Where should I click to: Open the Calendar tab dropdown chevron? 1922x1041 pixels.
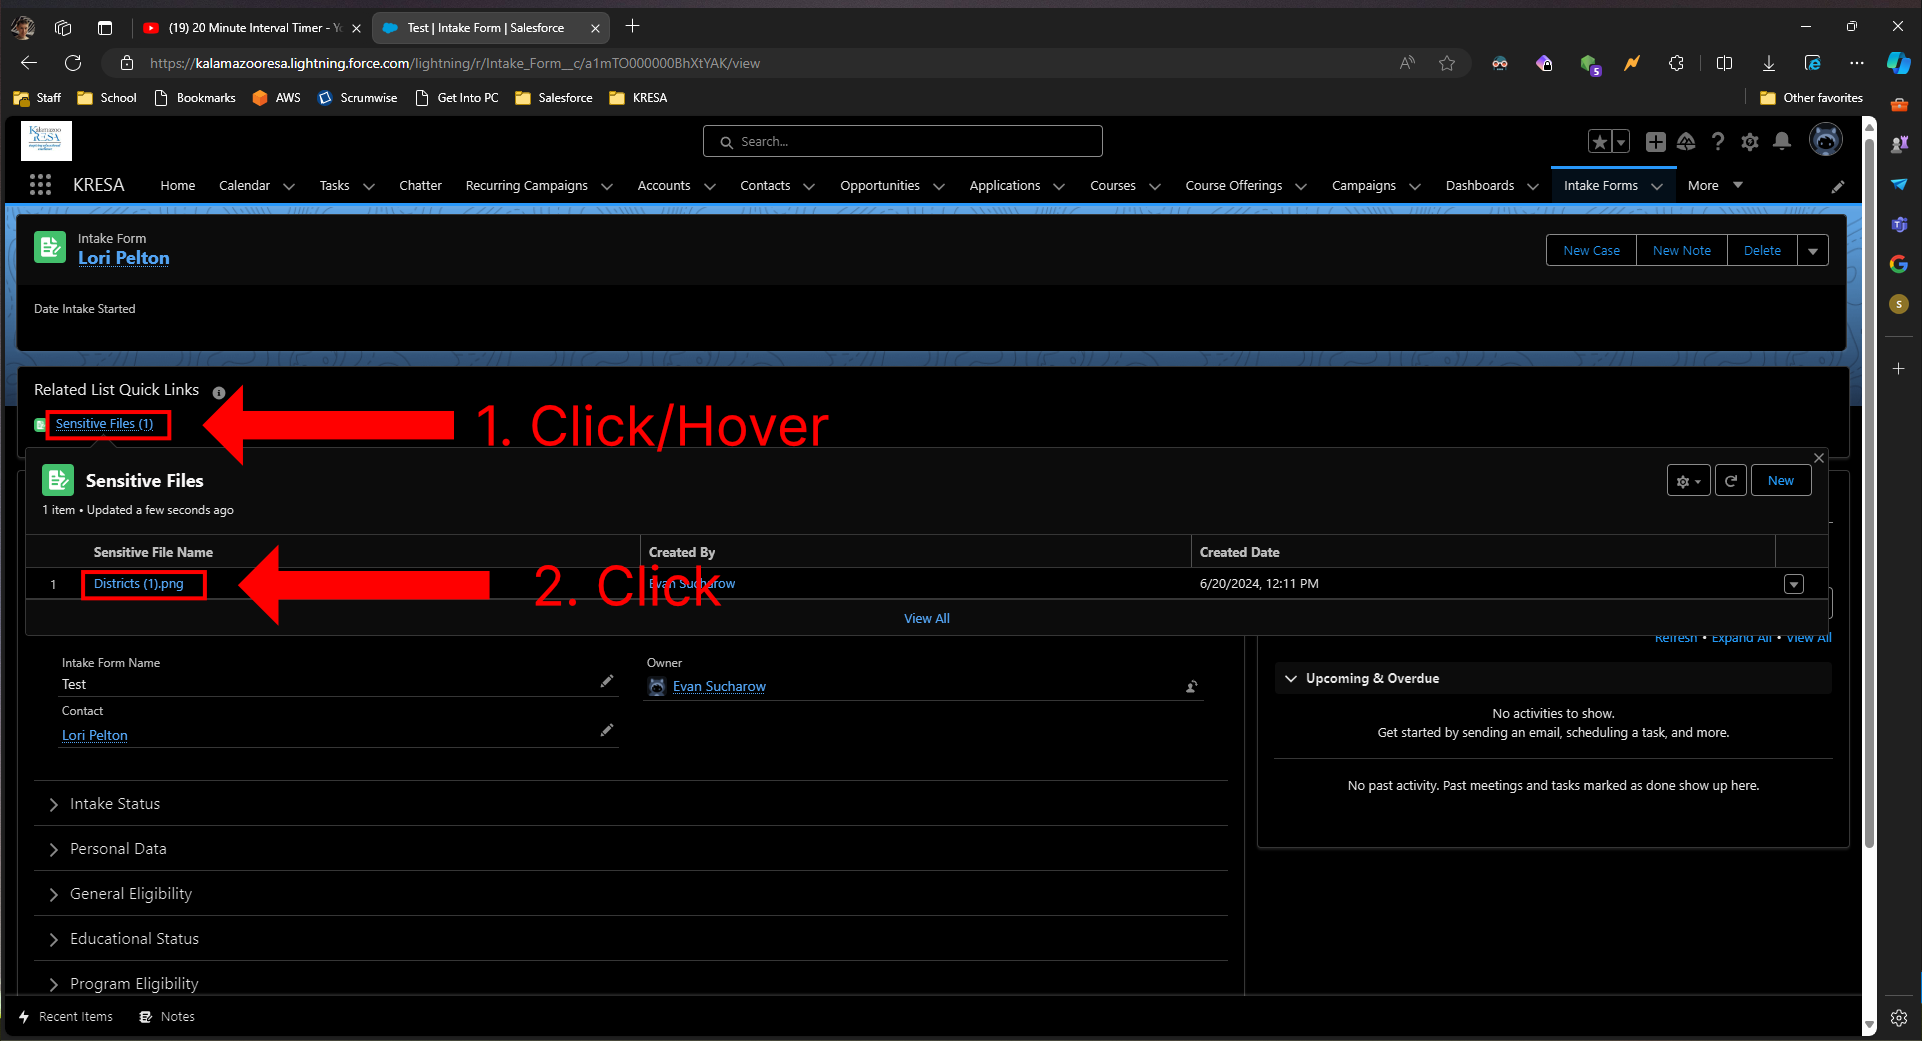click(x=289, y=186)
